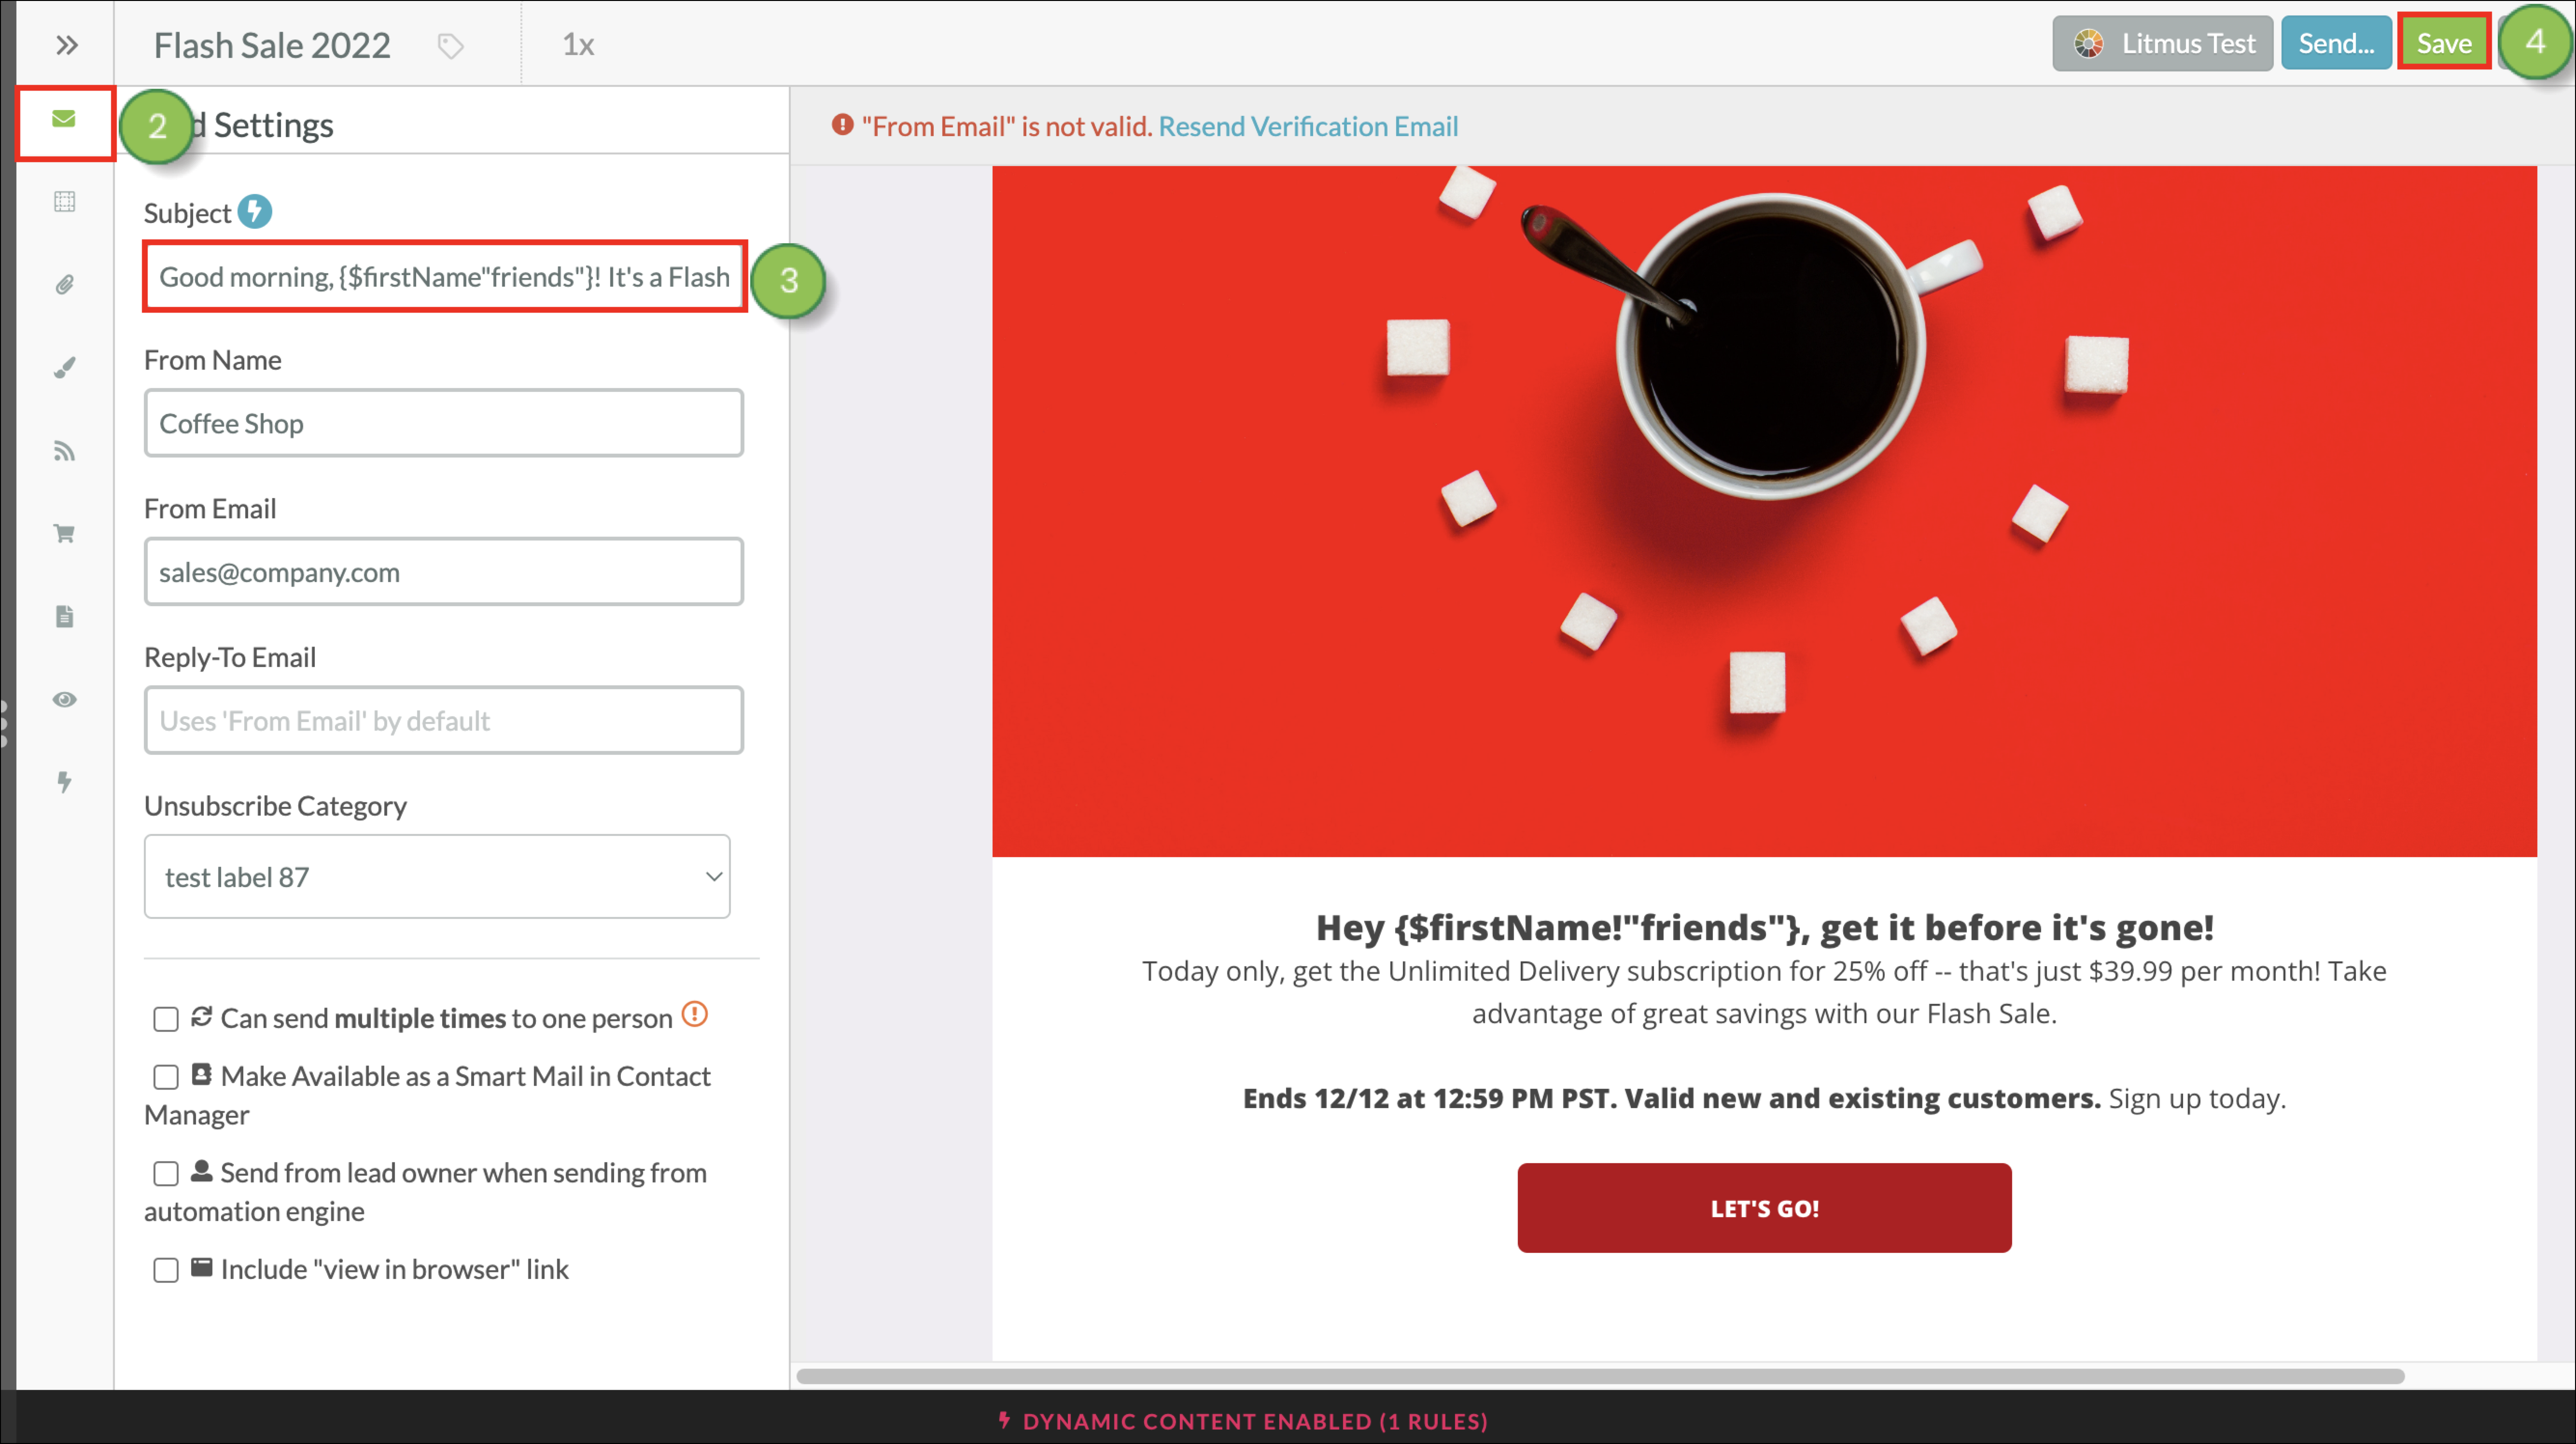Focus the From Email field sales@company.com

[444, 572]
